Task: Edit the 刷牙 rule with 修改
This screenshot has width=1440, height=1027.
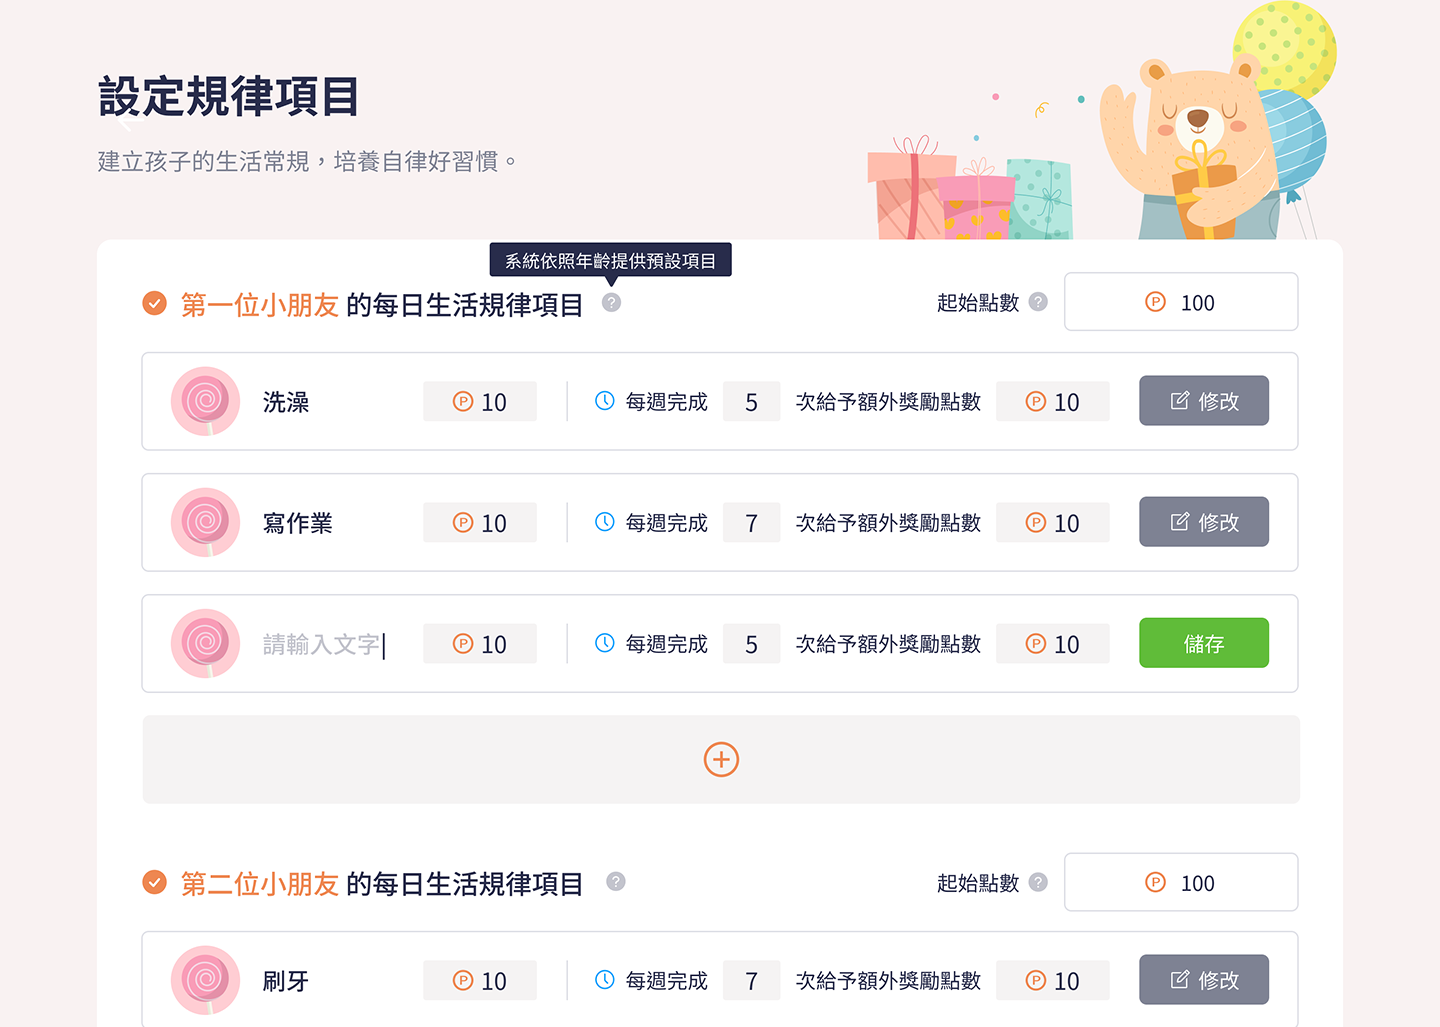Action: pyautogui.click(x=1204, y=980)
